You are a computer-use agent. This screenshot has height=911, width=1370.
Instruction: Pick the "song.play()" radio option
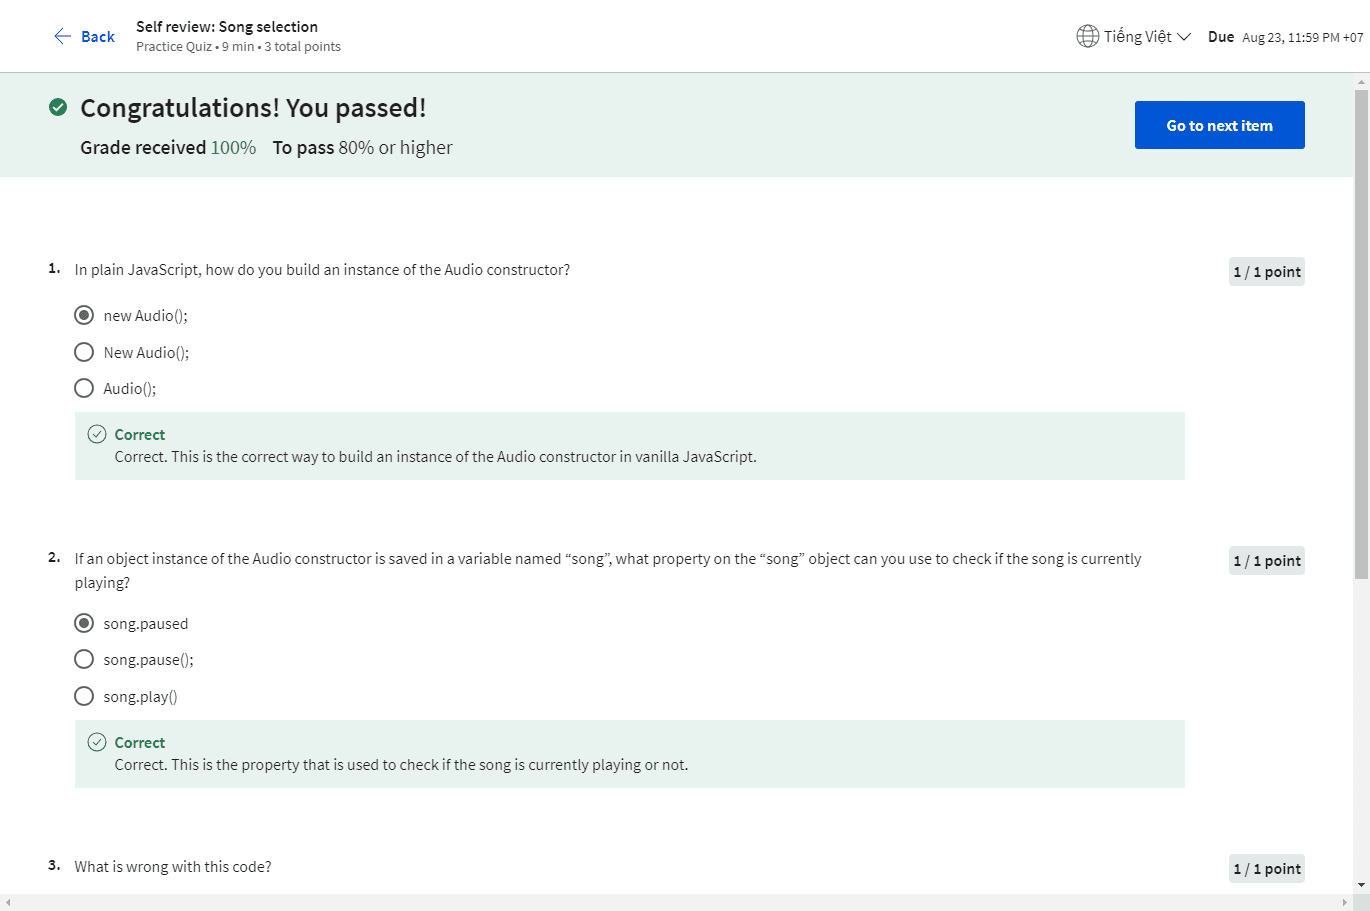pos(84,696)
